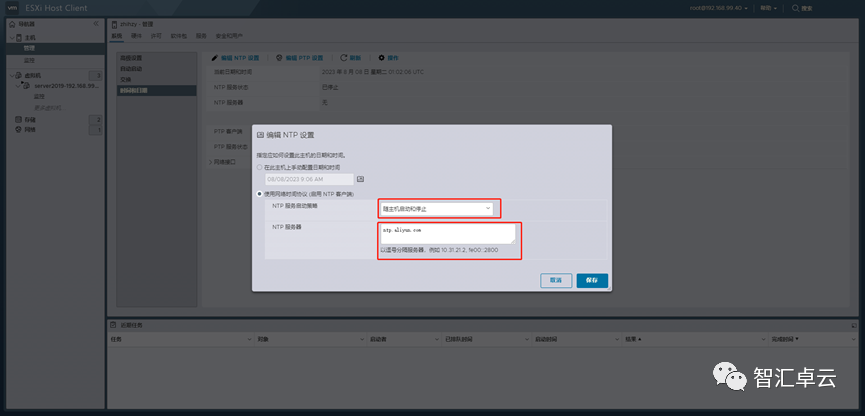Click More VMs item in navigator

click(x=48, y=108)
